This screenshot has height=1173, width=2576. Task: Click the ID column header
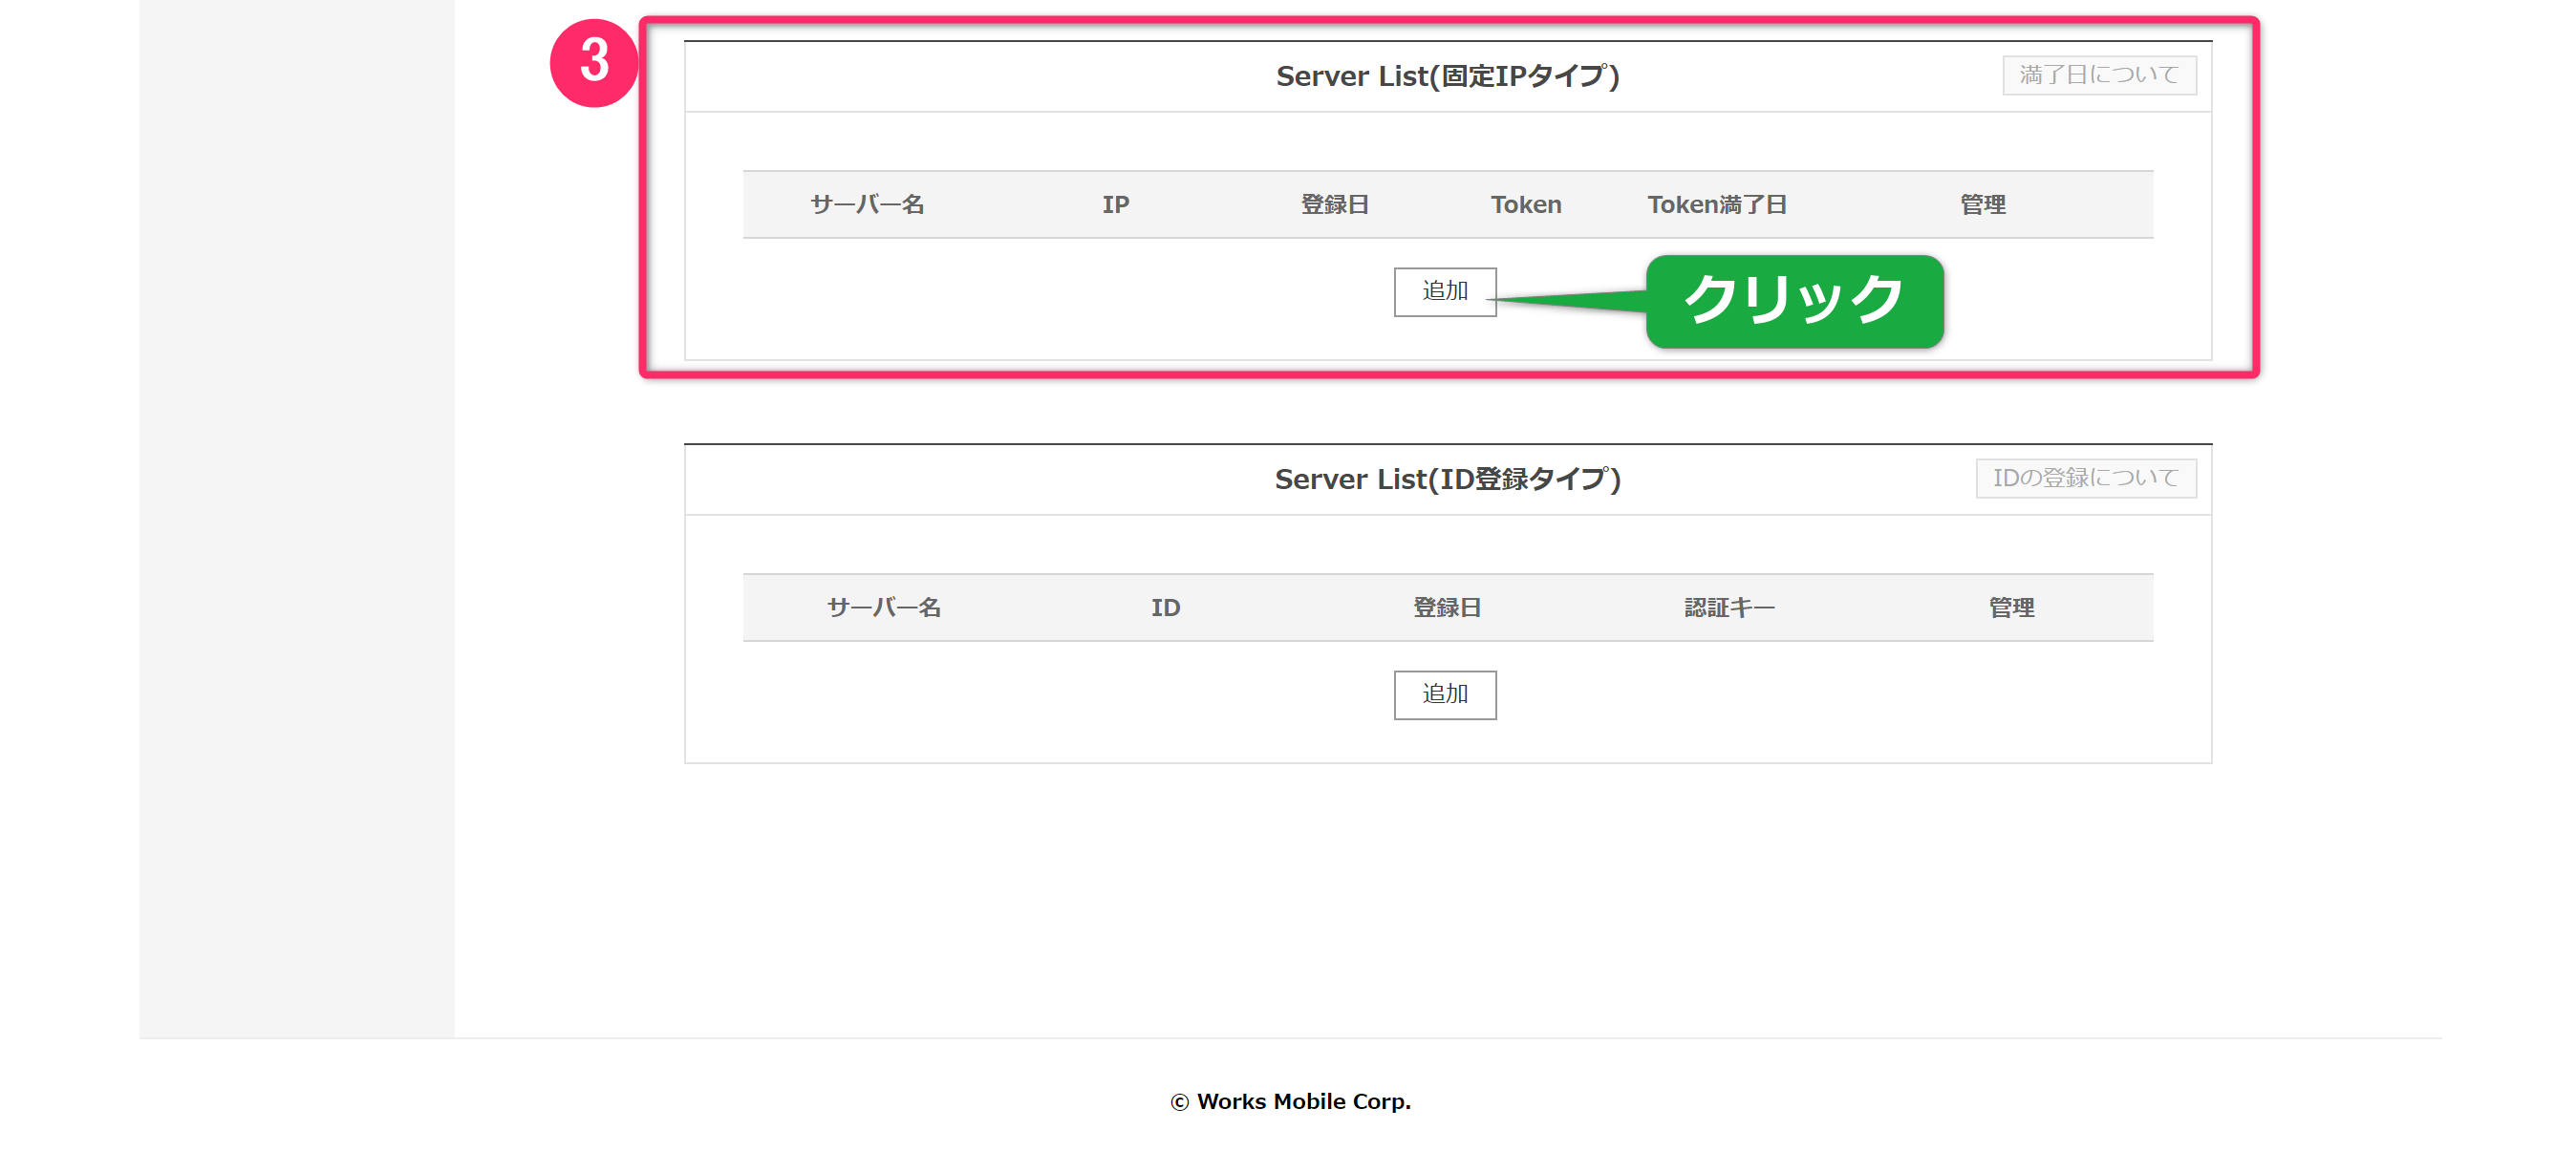1164,608
